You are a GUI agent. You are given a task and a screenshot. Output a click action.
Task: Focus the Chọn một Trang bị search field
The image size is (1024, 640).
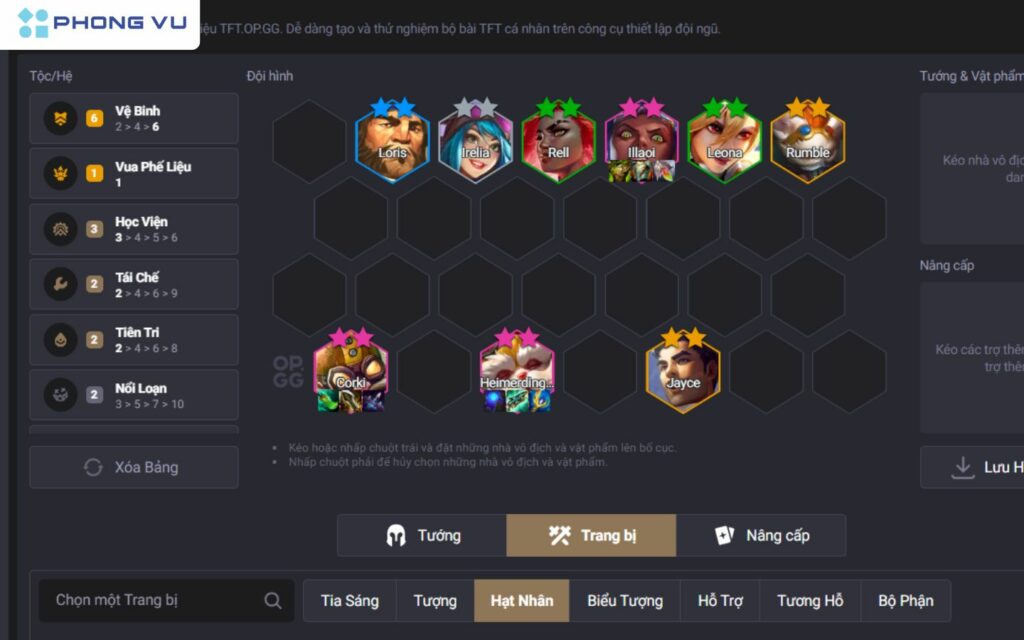pyautogui.click(x=167, y=600)
